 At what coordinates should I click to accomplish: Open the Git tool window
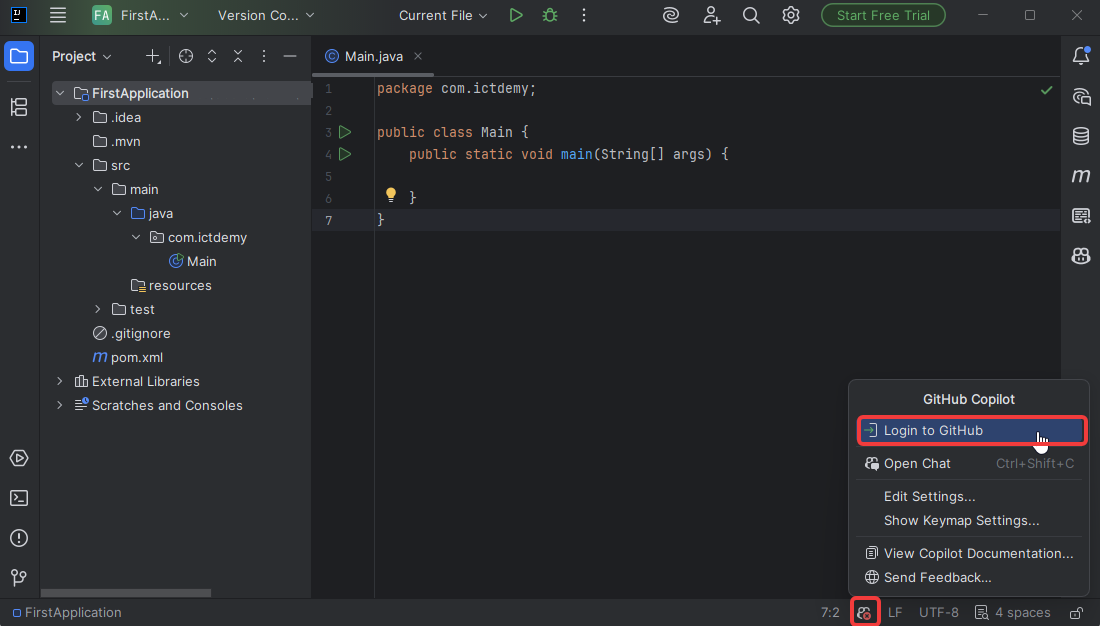19,578
